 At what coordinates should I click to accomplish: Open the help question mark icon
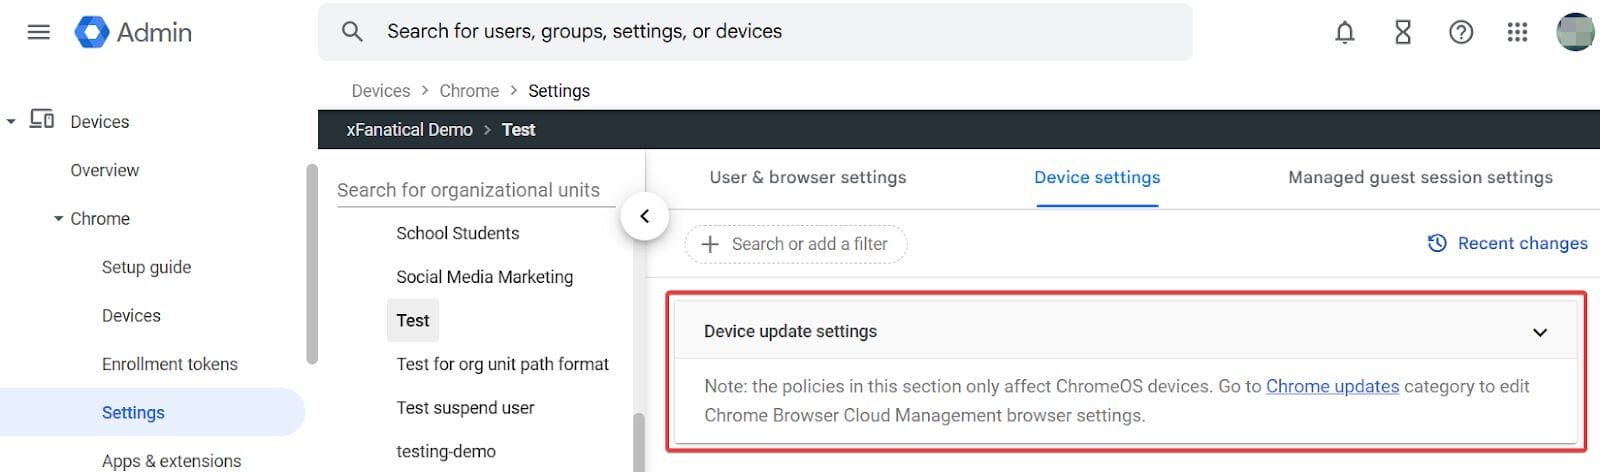click(1461, 32)
